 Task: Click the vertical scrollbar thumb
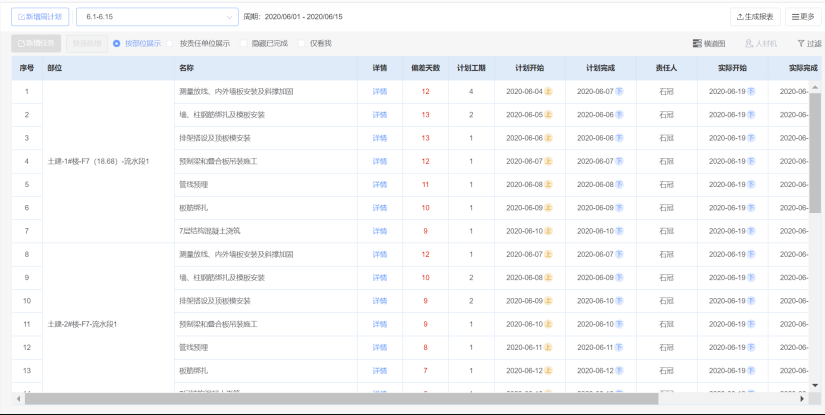pyautogui.click(x=815, y=153)
